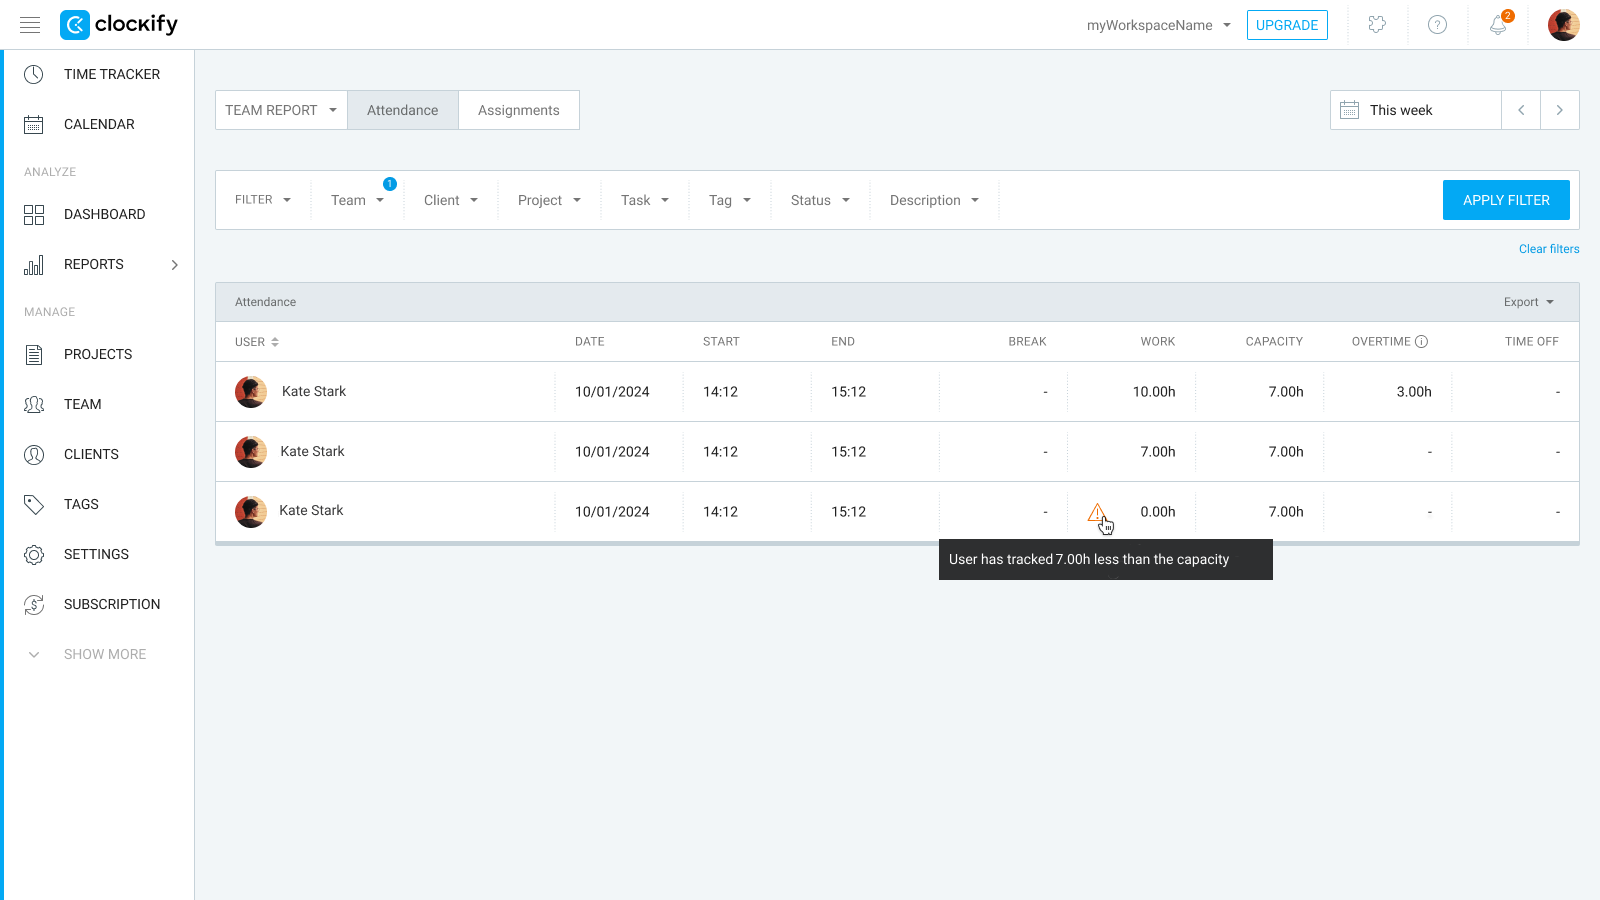Click the puzzle piece integrations icon
Screen dimensions: 1600x900
1377,25
